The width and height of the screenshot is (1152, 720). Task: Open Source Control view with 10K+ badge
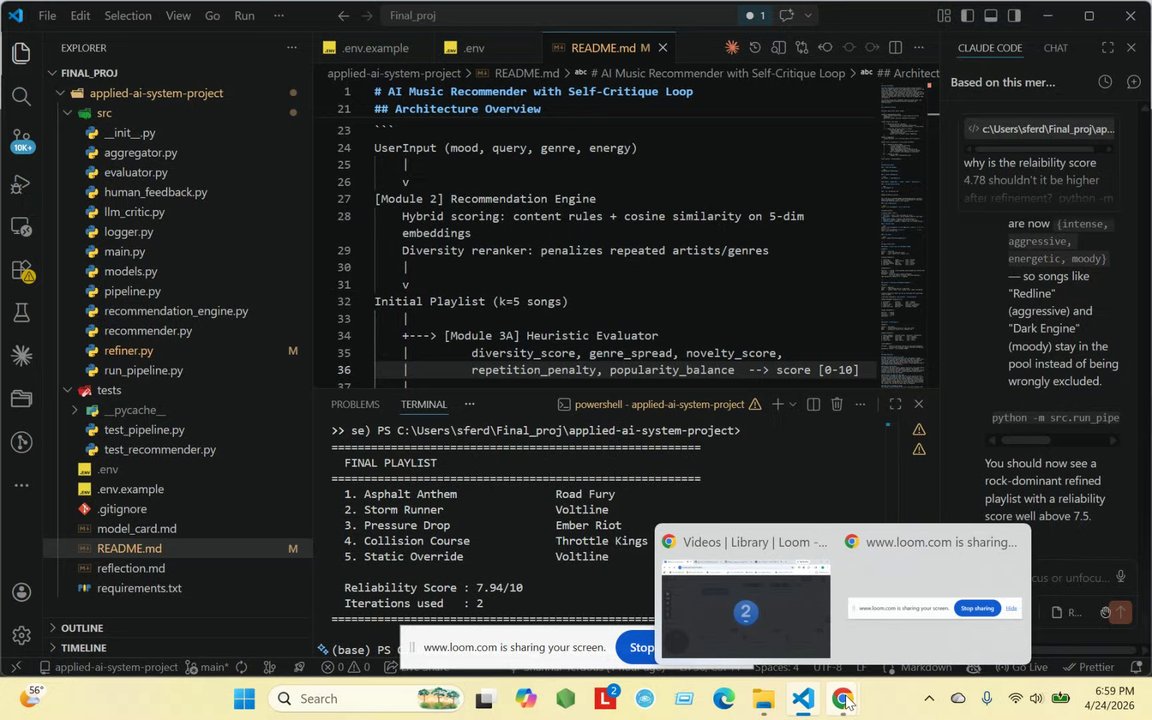coord(21,140)
